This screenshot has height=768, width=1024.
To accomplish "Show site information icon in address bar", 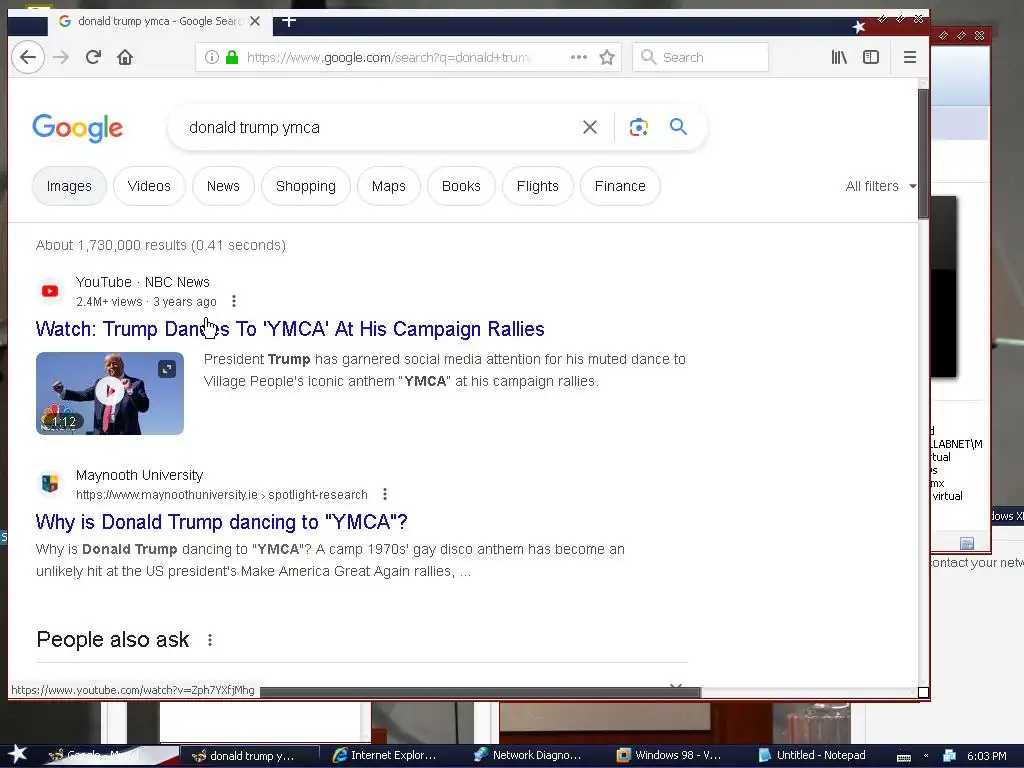I will 212,57.
